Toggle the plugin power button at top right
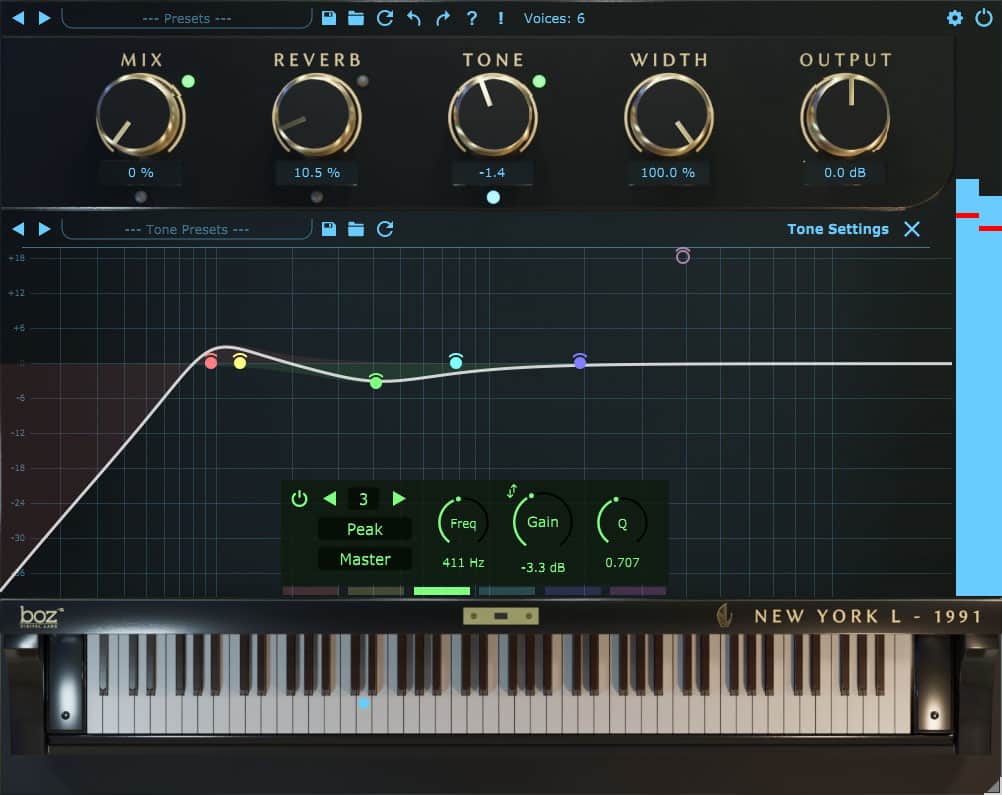The width and height of the screenshot is (1002, 795). coord(984,18)
